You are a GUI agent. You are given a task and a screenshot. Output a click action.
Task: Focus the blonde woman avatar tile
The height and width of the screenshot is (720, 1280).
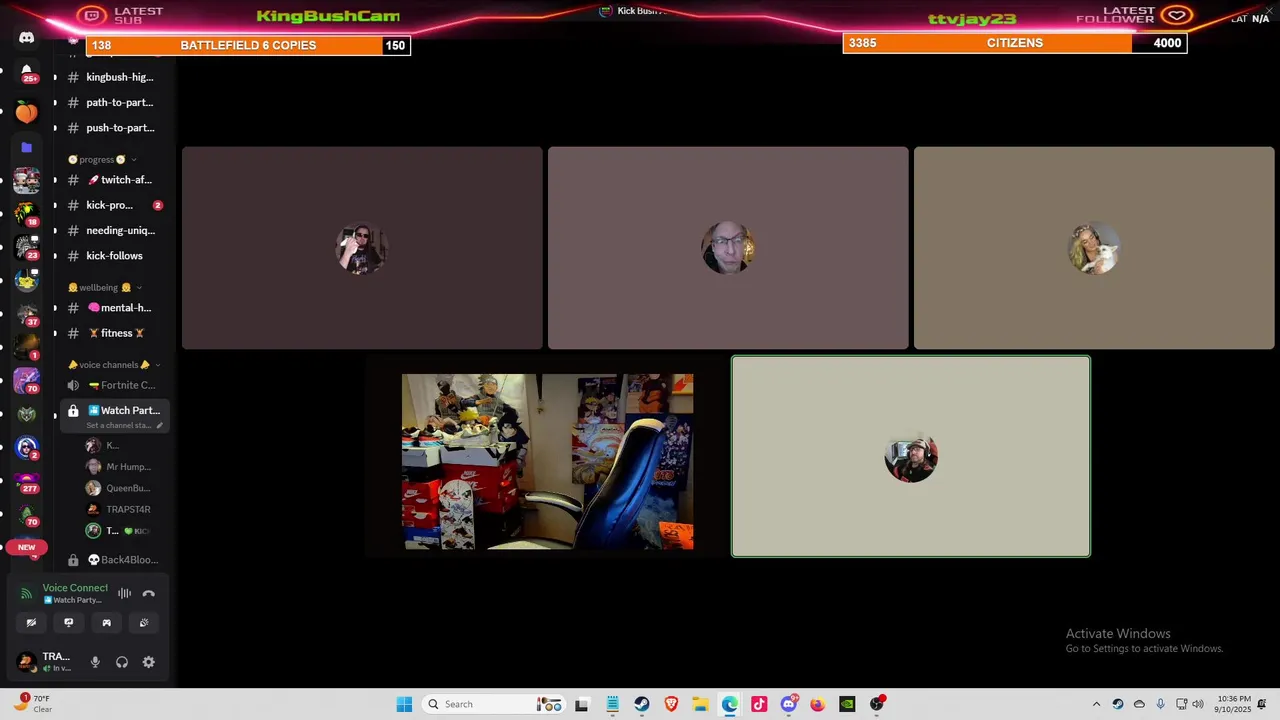[1094, 248]
